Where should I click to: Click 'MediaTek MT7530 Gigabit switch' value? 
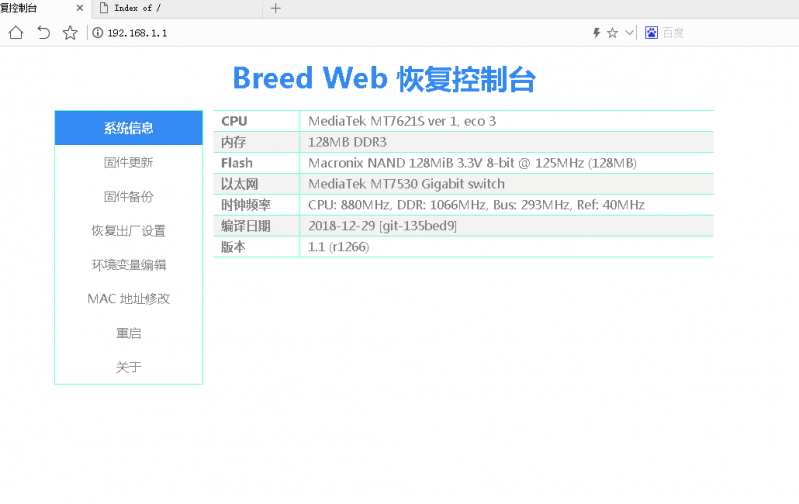(407, 184)
